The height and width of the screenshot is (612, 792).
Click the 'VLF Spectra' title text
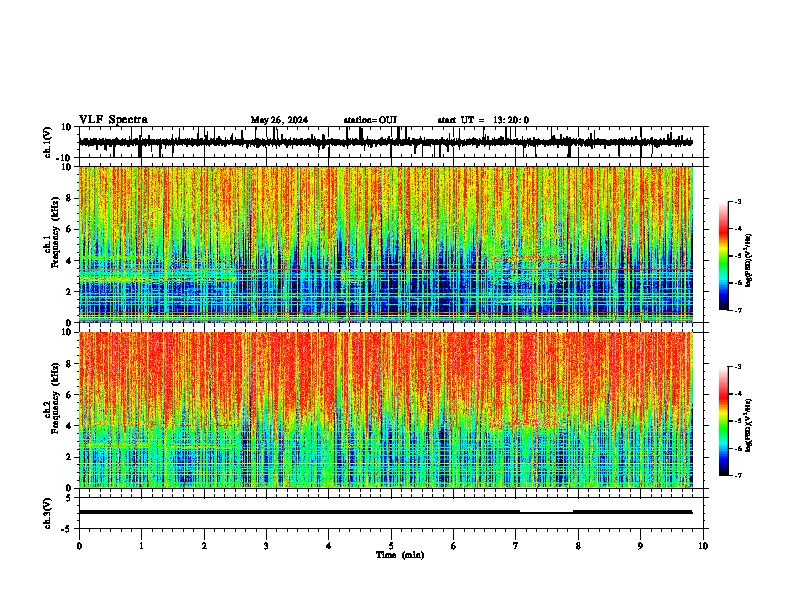tap(113, 120)
